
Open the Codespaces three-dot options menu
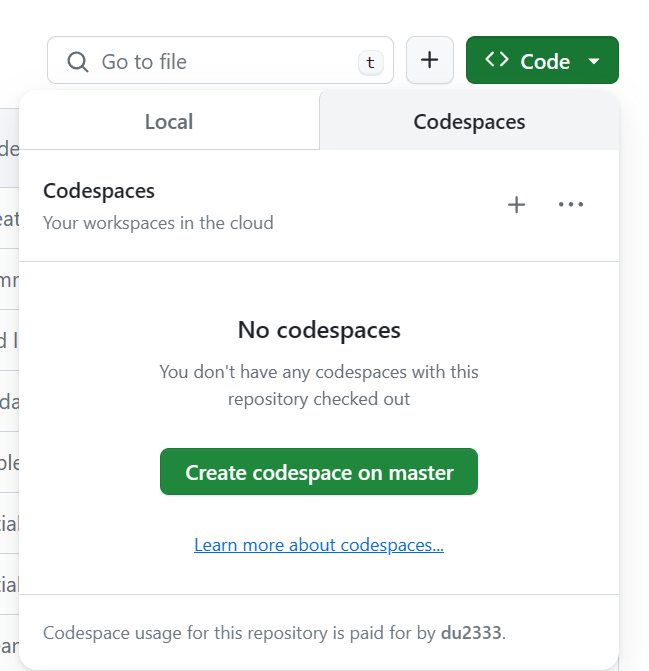pyautogui.click(x=571, y=205)
